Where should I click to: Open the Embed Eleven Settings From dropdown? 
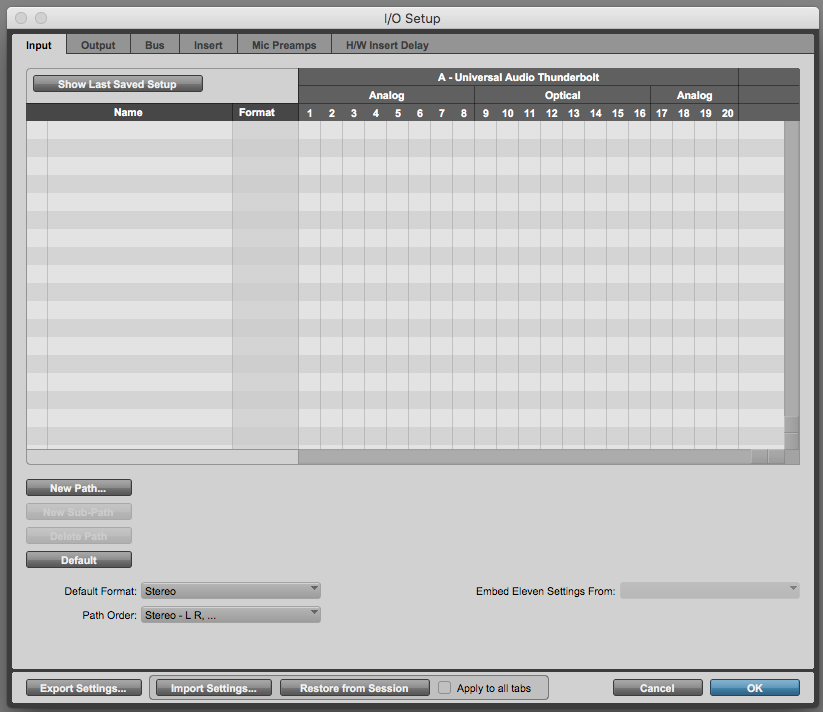click(709, 591)
